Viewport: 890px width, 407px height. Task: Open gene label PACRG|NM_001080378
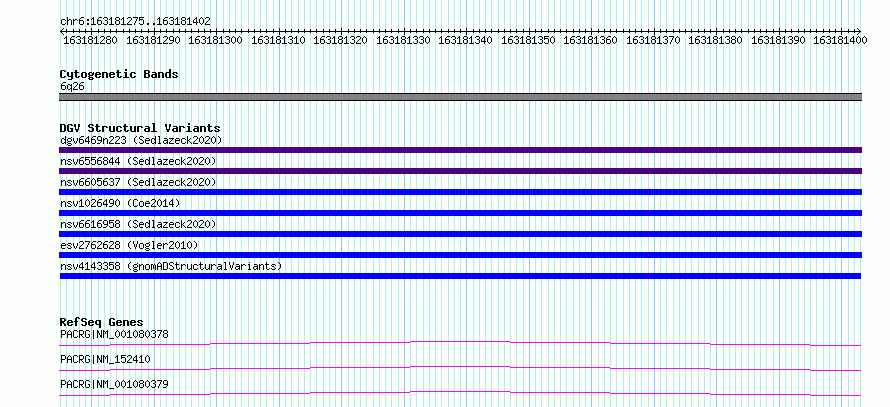114,334
